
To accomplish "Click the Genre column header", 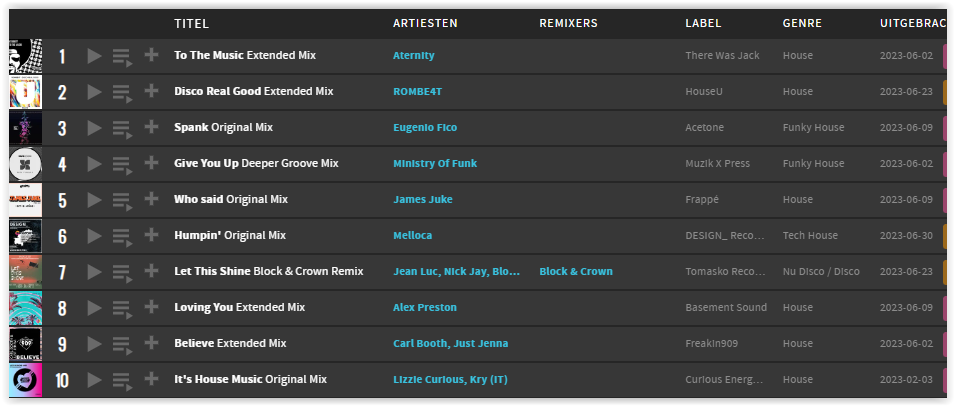I will tap(802, 24).
